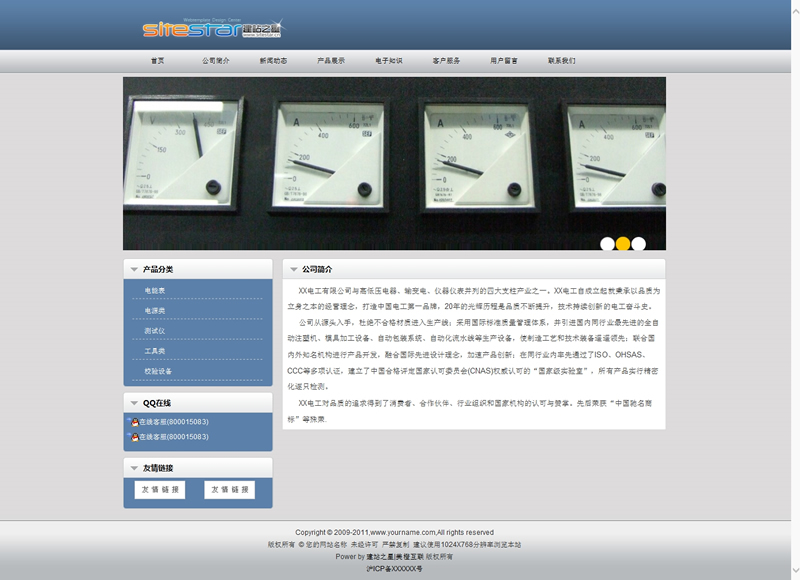Image resolution: width=800 pixels, height=580 pixels.
Task: Open 联系我们 in the navigation bar
Action: click(561, 61)
